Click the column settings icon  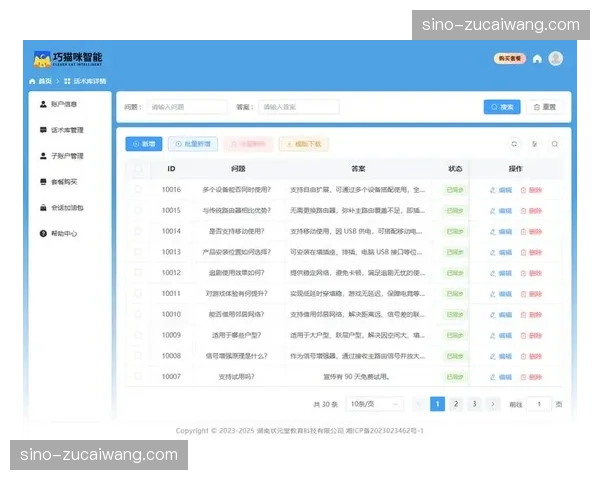(534, 144)
